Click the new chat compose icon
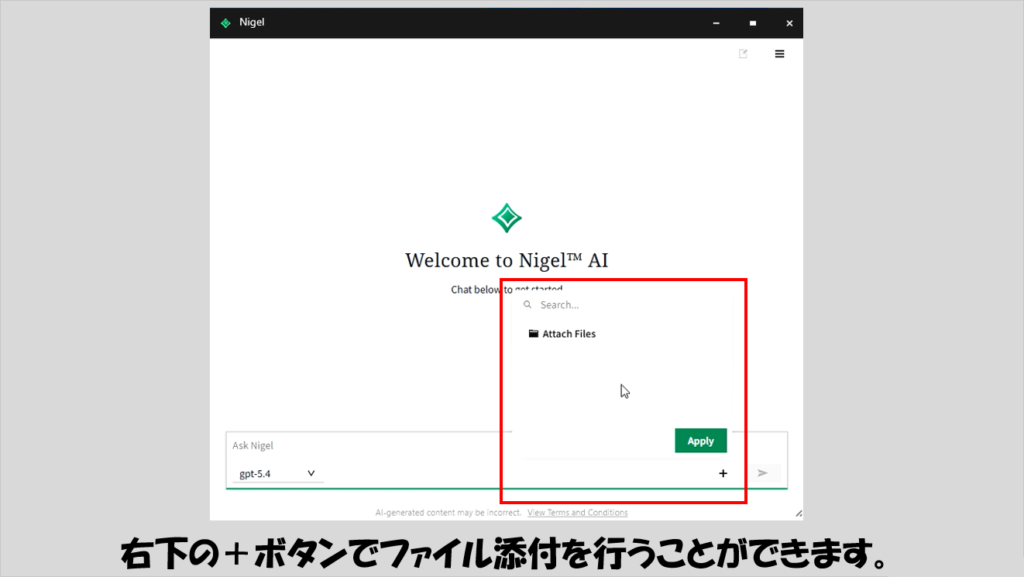1024x577 pixels. point(743,54)
